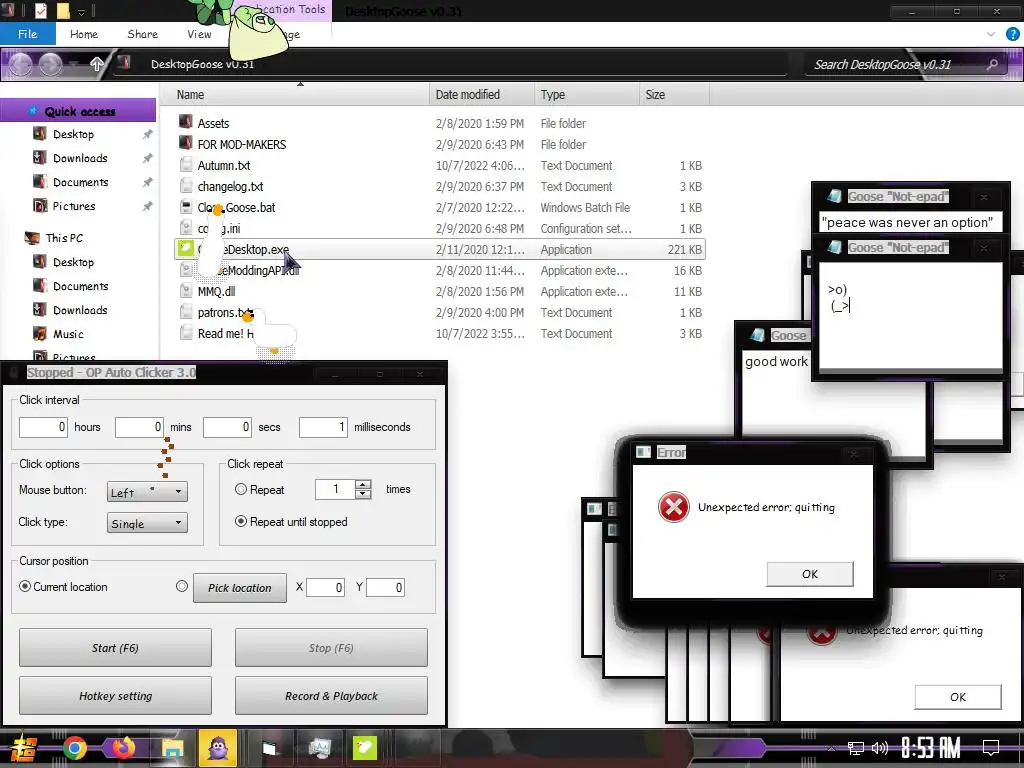Open the volume speaker tray icon

click(880, 748)
